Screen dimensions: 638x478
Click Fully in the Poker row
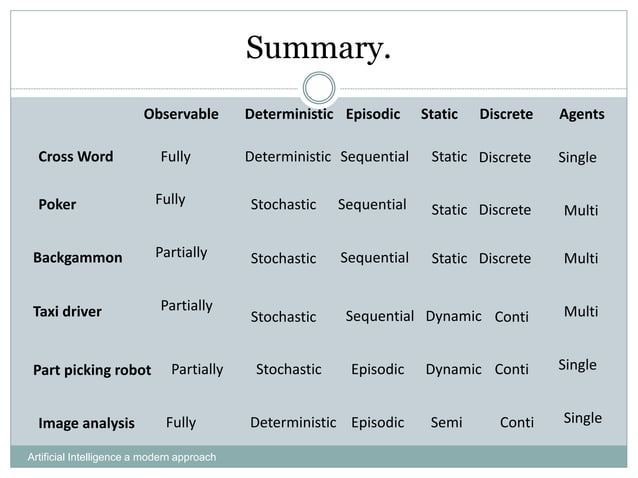click(170, 199)
